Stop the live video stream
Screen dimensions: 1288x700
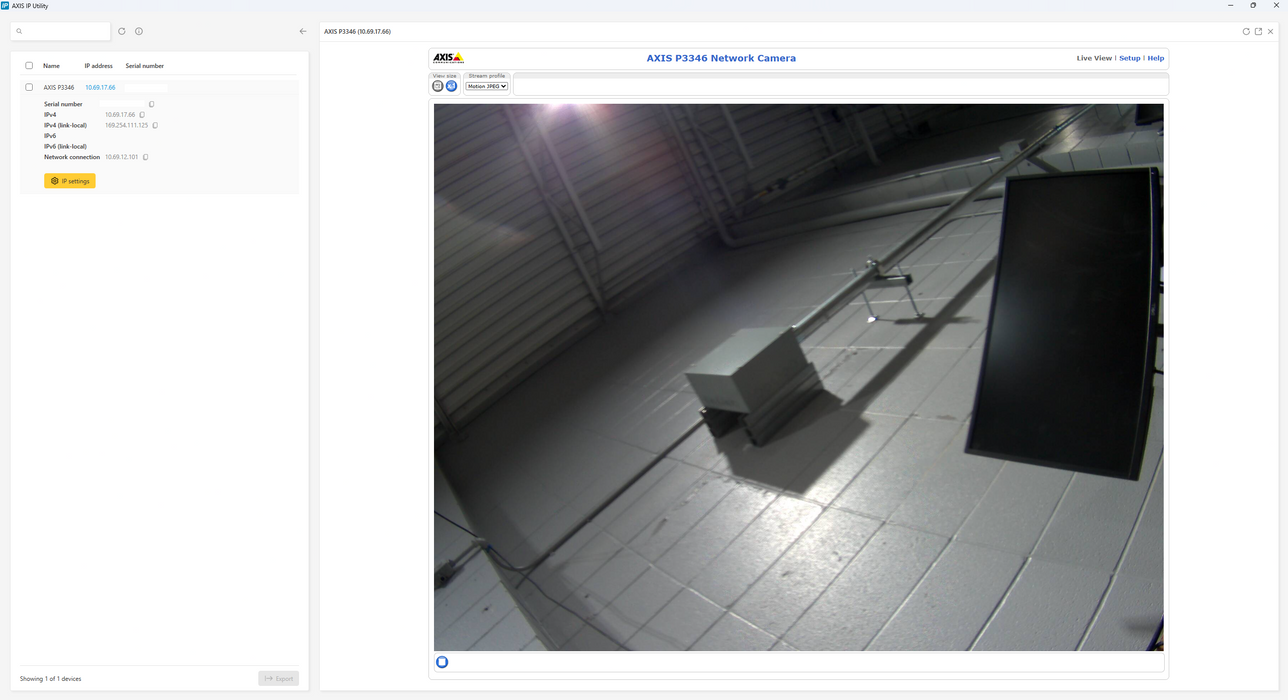[442, 662]
